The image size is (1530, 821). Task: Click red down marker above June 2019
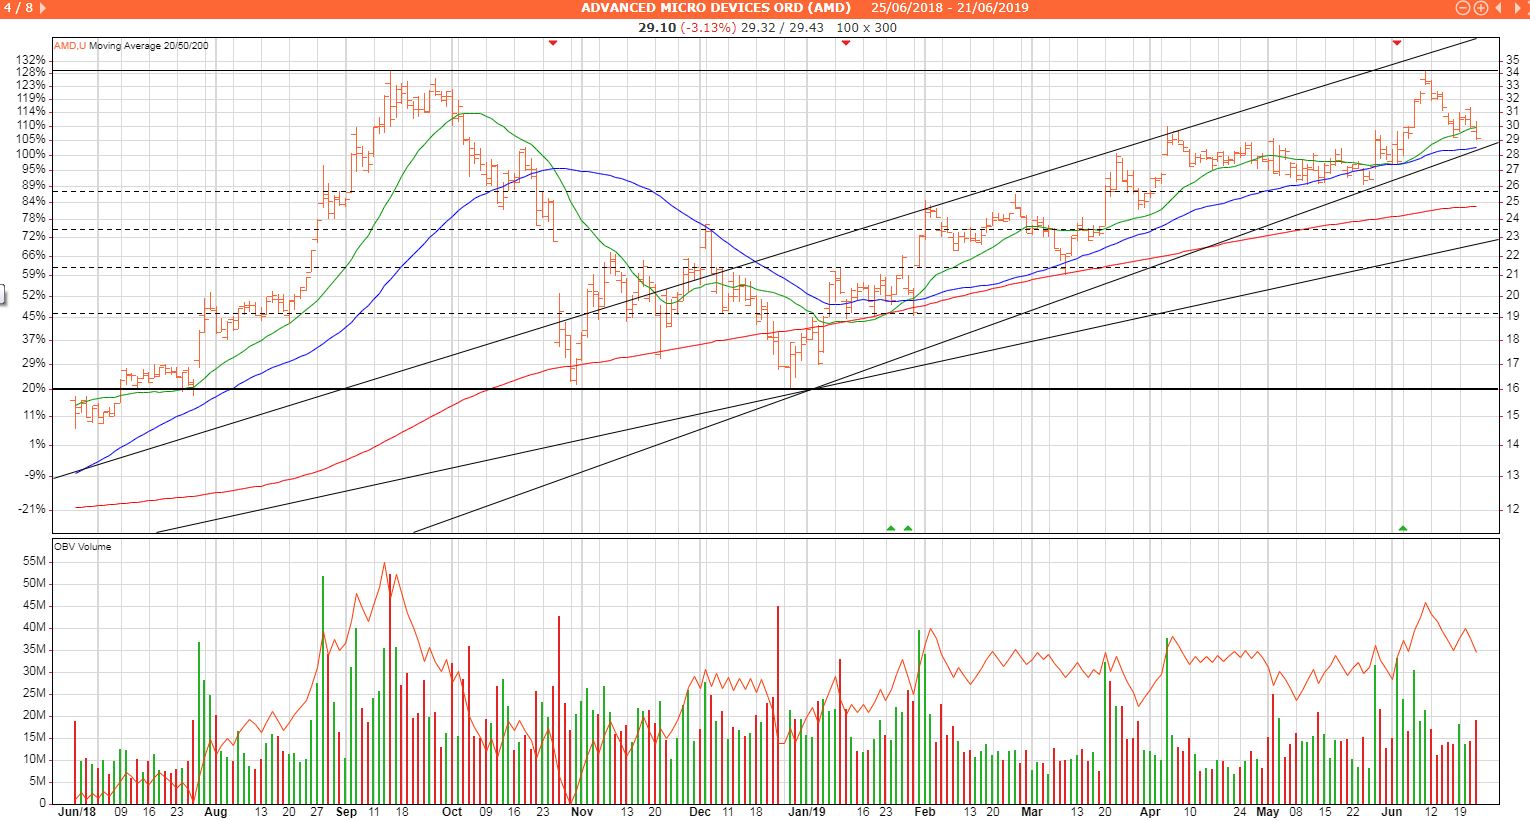1396,43
